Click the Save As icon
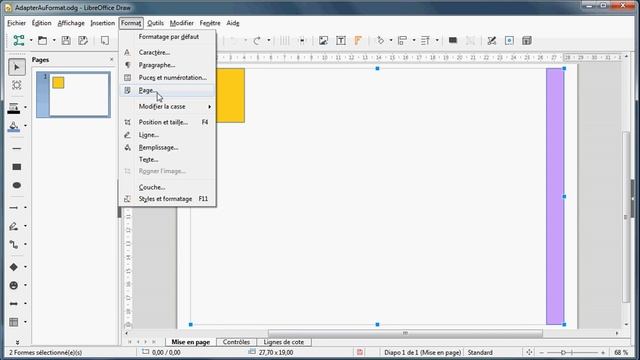The image size is (640, 360). pyautogui.click(x=83, y=40)
